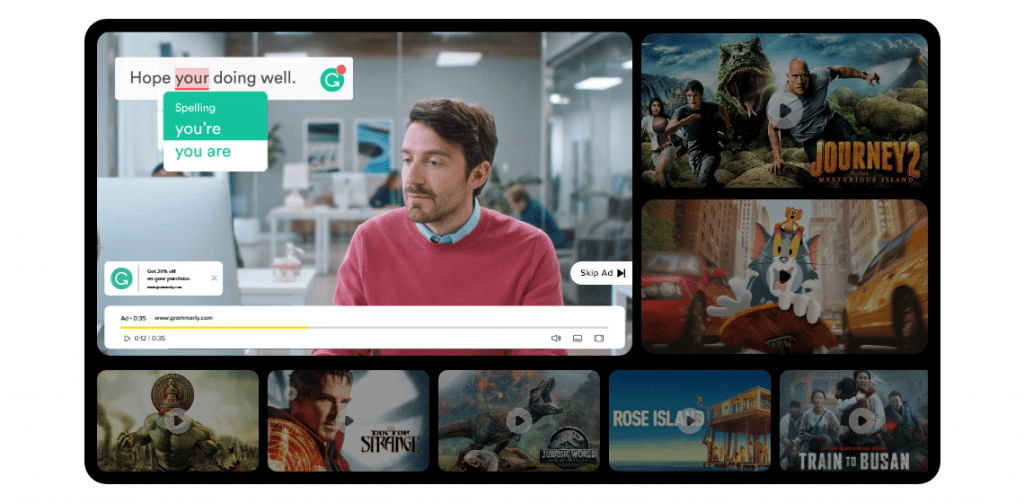The height and width of the screenshot is (503, 1024).
Task: Play the Hulk mask video thumbnail
Action: pyautogui.click(x=178, y=421)
